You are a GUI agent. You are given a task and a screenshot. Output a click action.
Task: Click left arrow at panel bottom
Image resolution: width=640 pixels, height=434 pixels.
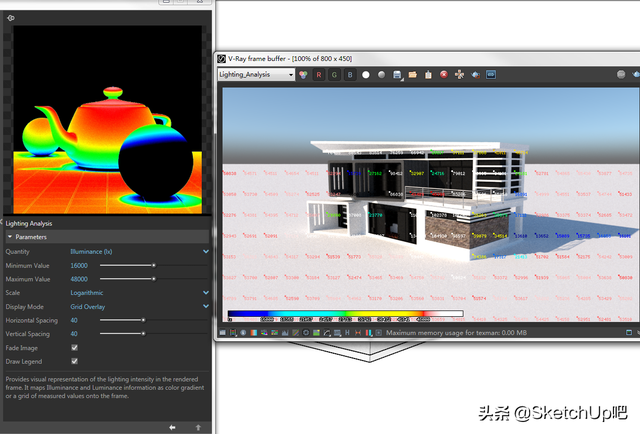click(x=172, y=427)
